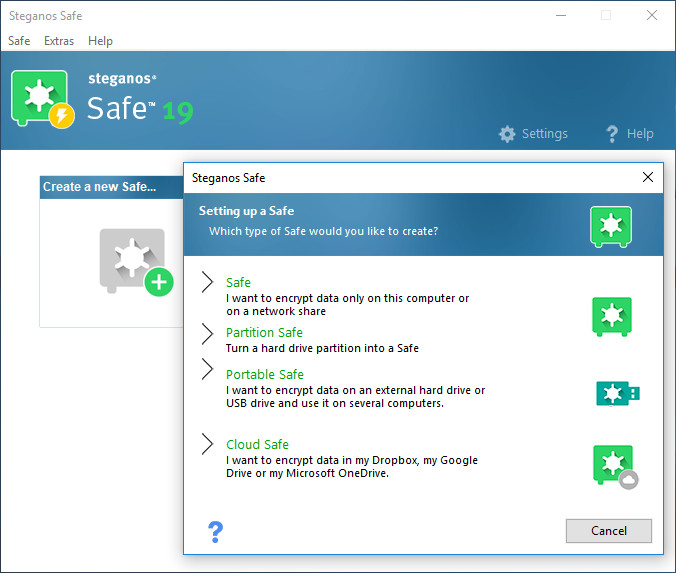Click 'Which type of Safe would you like to create?'
The image size is (676, 573).
(x=323, y=231)
